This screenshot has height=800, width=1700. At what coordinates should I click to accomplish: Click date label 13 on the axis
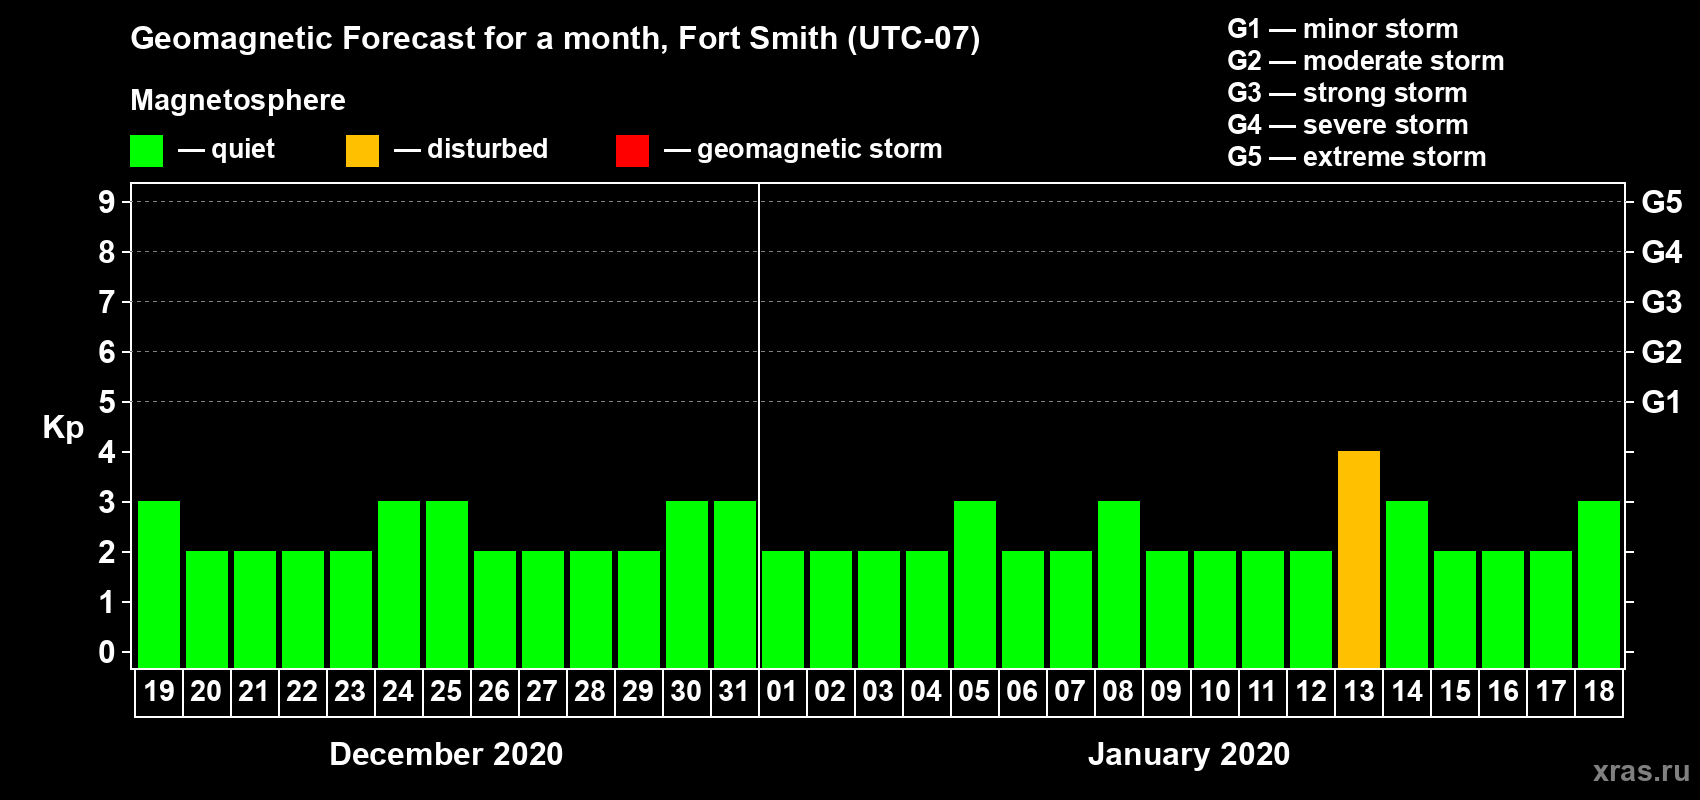pyautogui.click(x=1359, y=691)
